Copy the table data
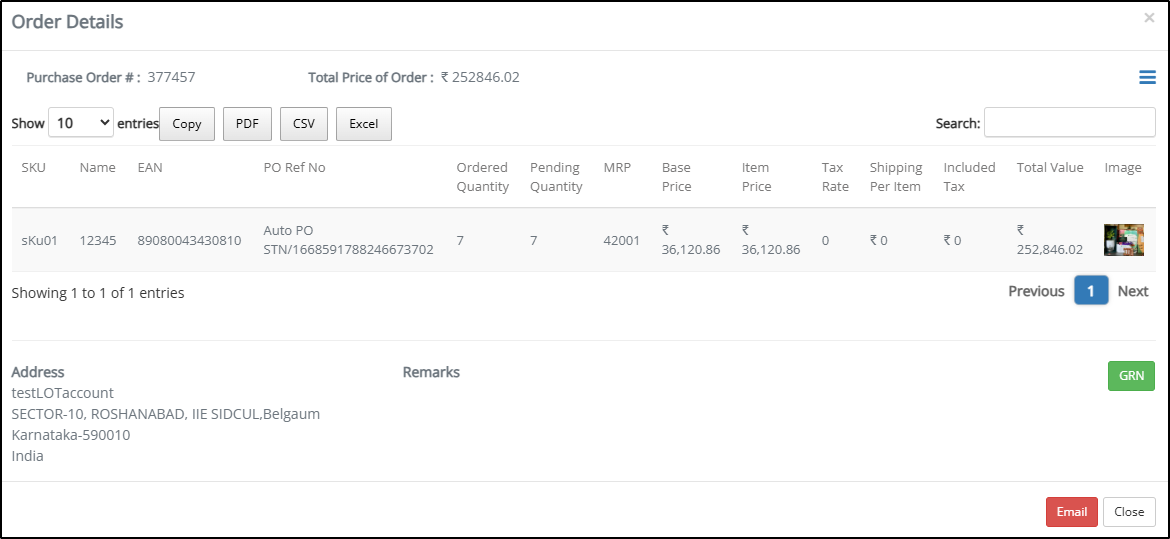 [x=187, y=124]
